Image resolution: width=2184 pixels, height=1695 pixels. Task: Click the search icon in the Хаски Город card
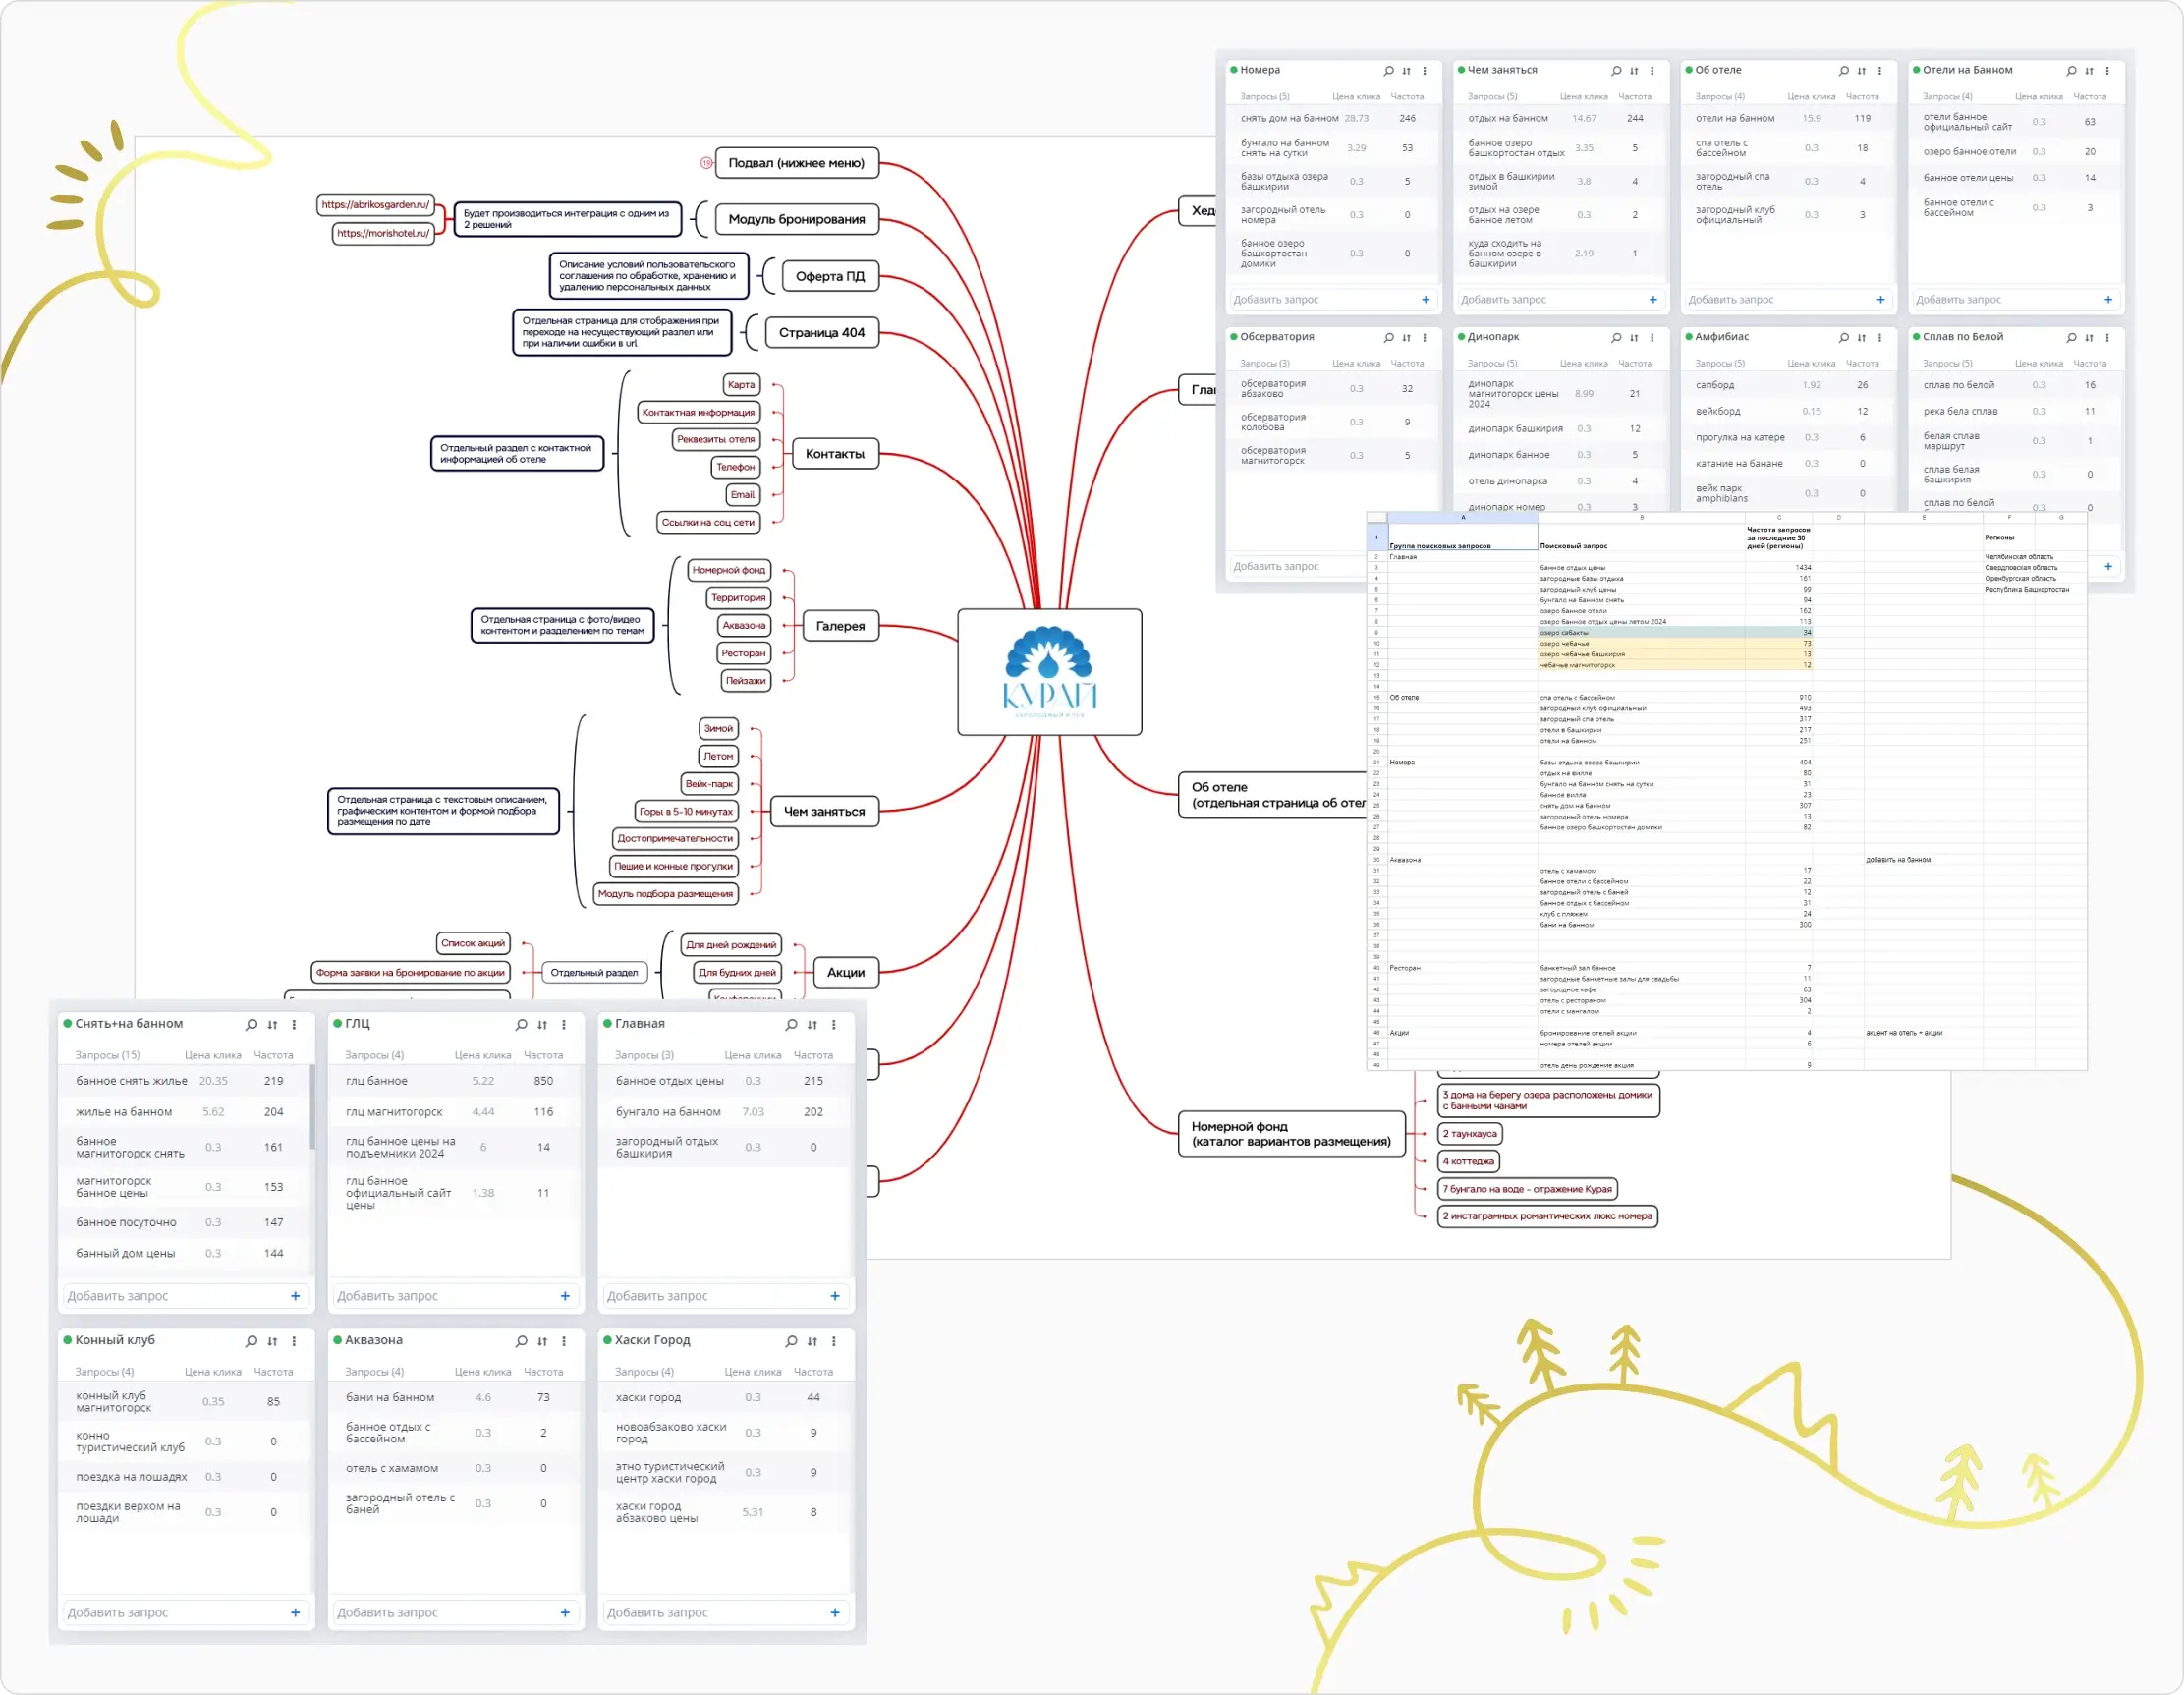click(x=791, y=1342)
